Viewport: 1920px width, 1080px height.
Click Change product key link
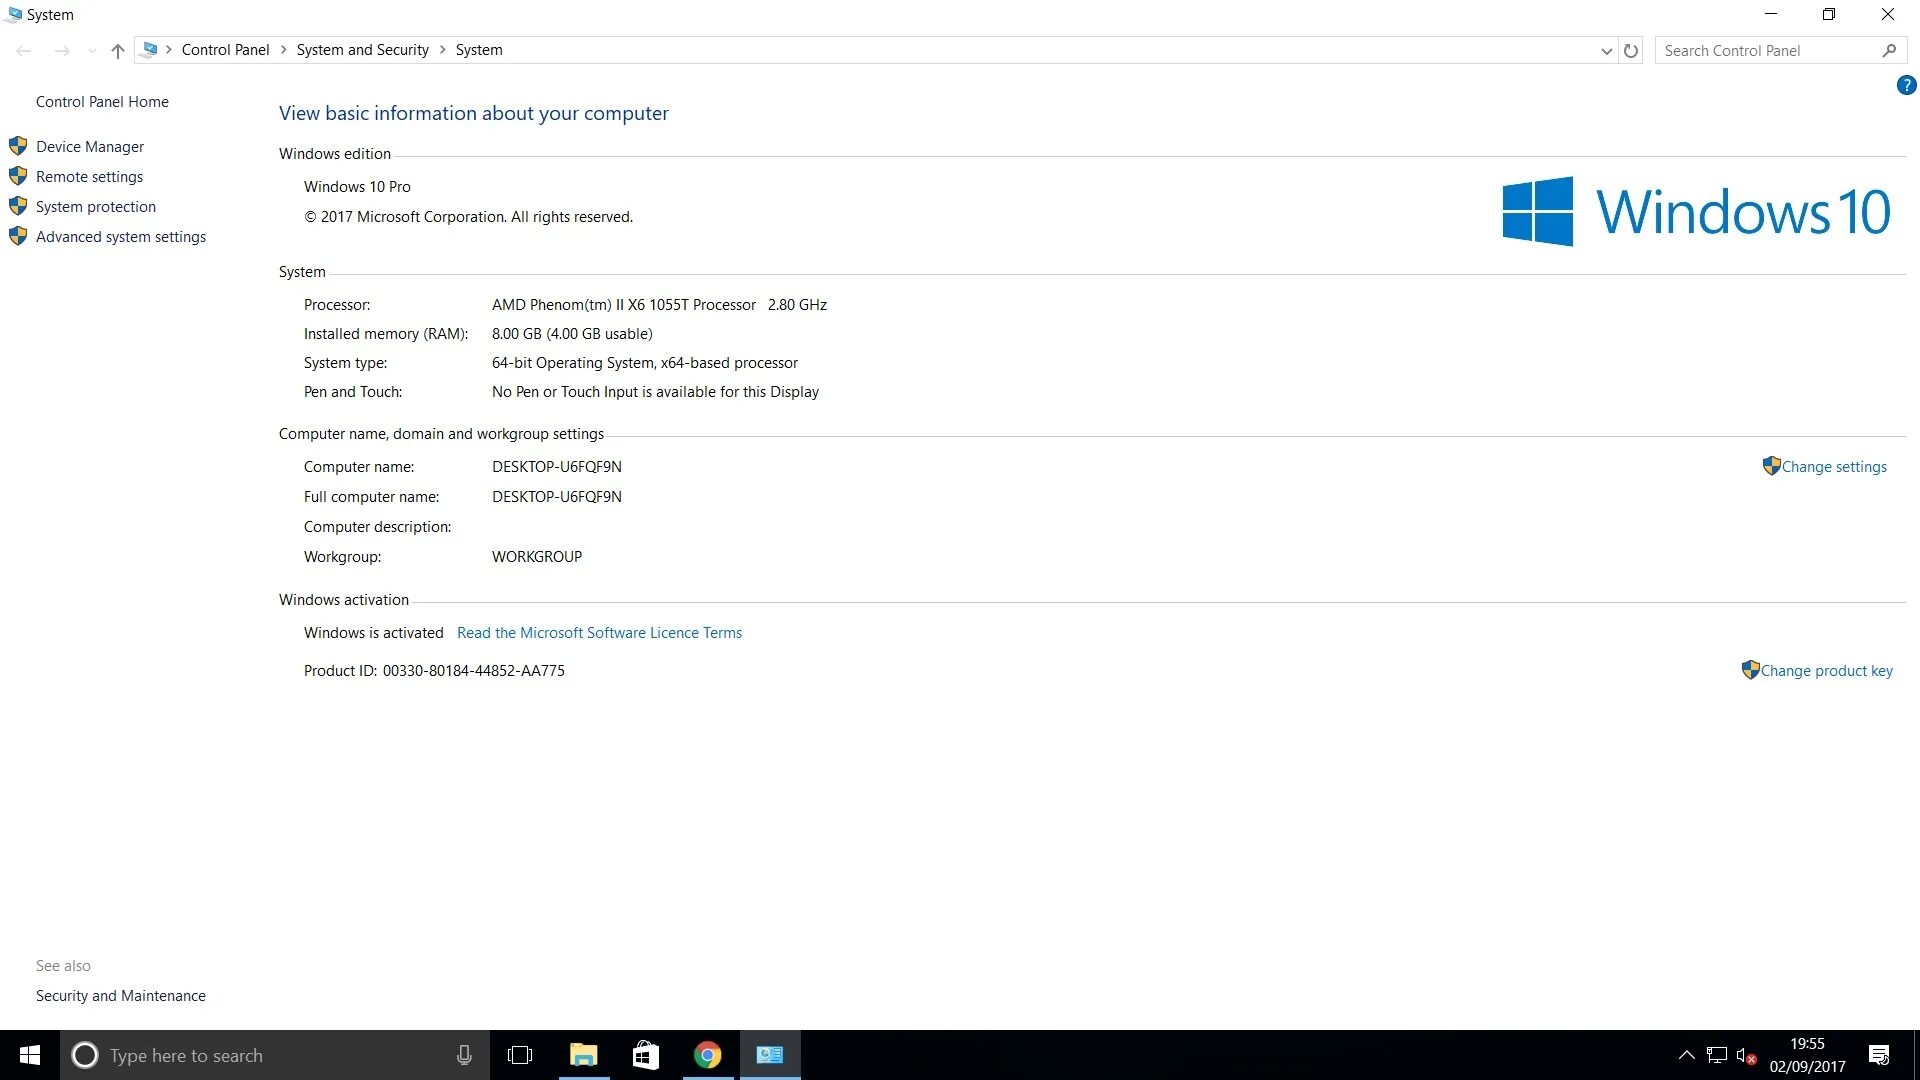1826,671
